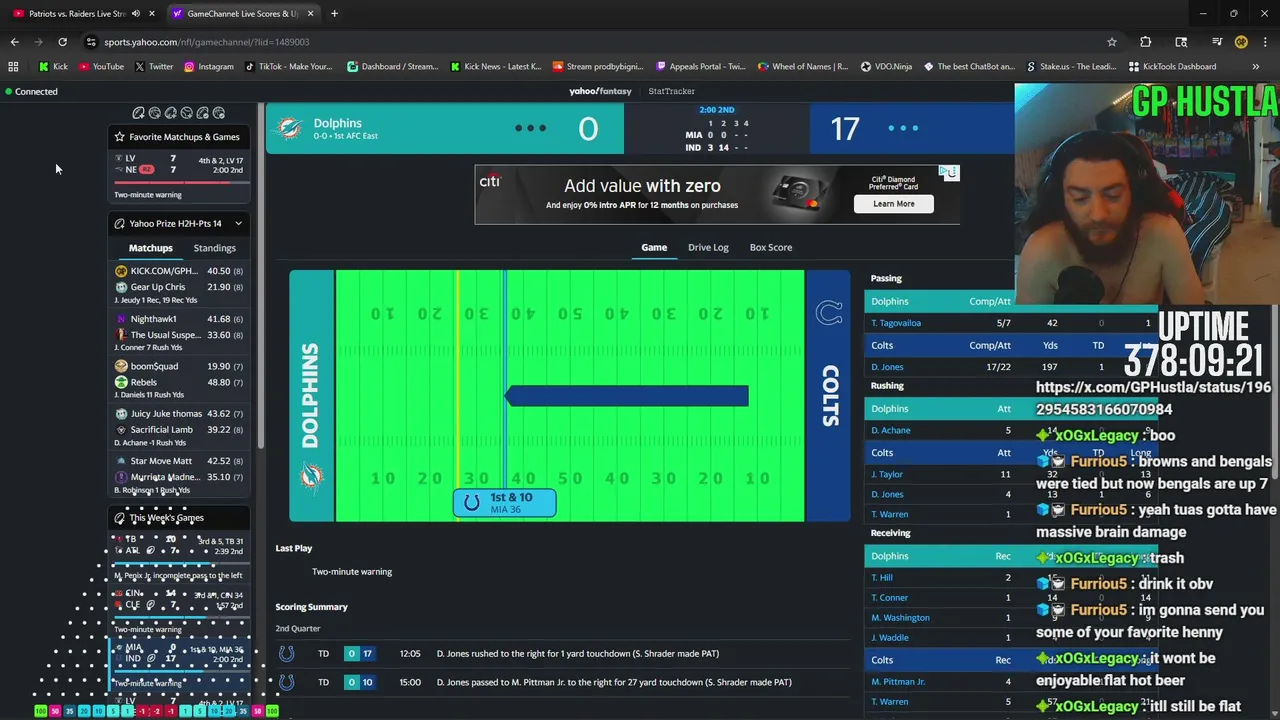This screenshot has width=1280, height=720.
Task: Focus the address bar URL
Action: 207,42
